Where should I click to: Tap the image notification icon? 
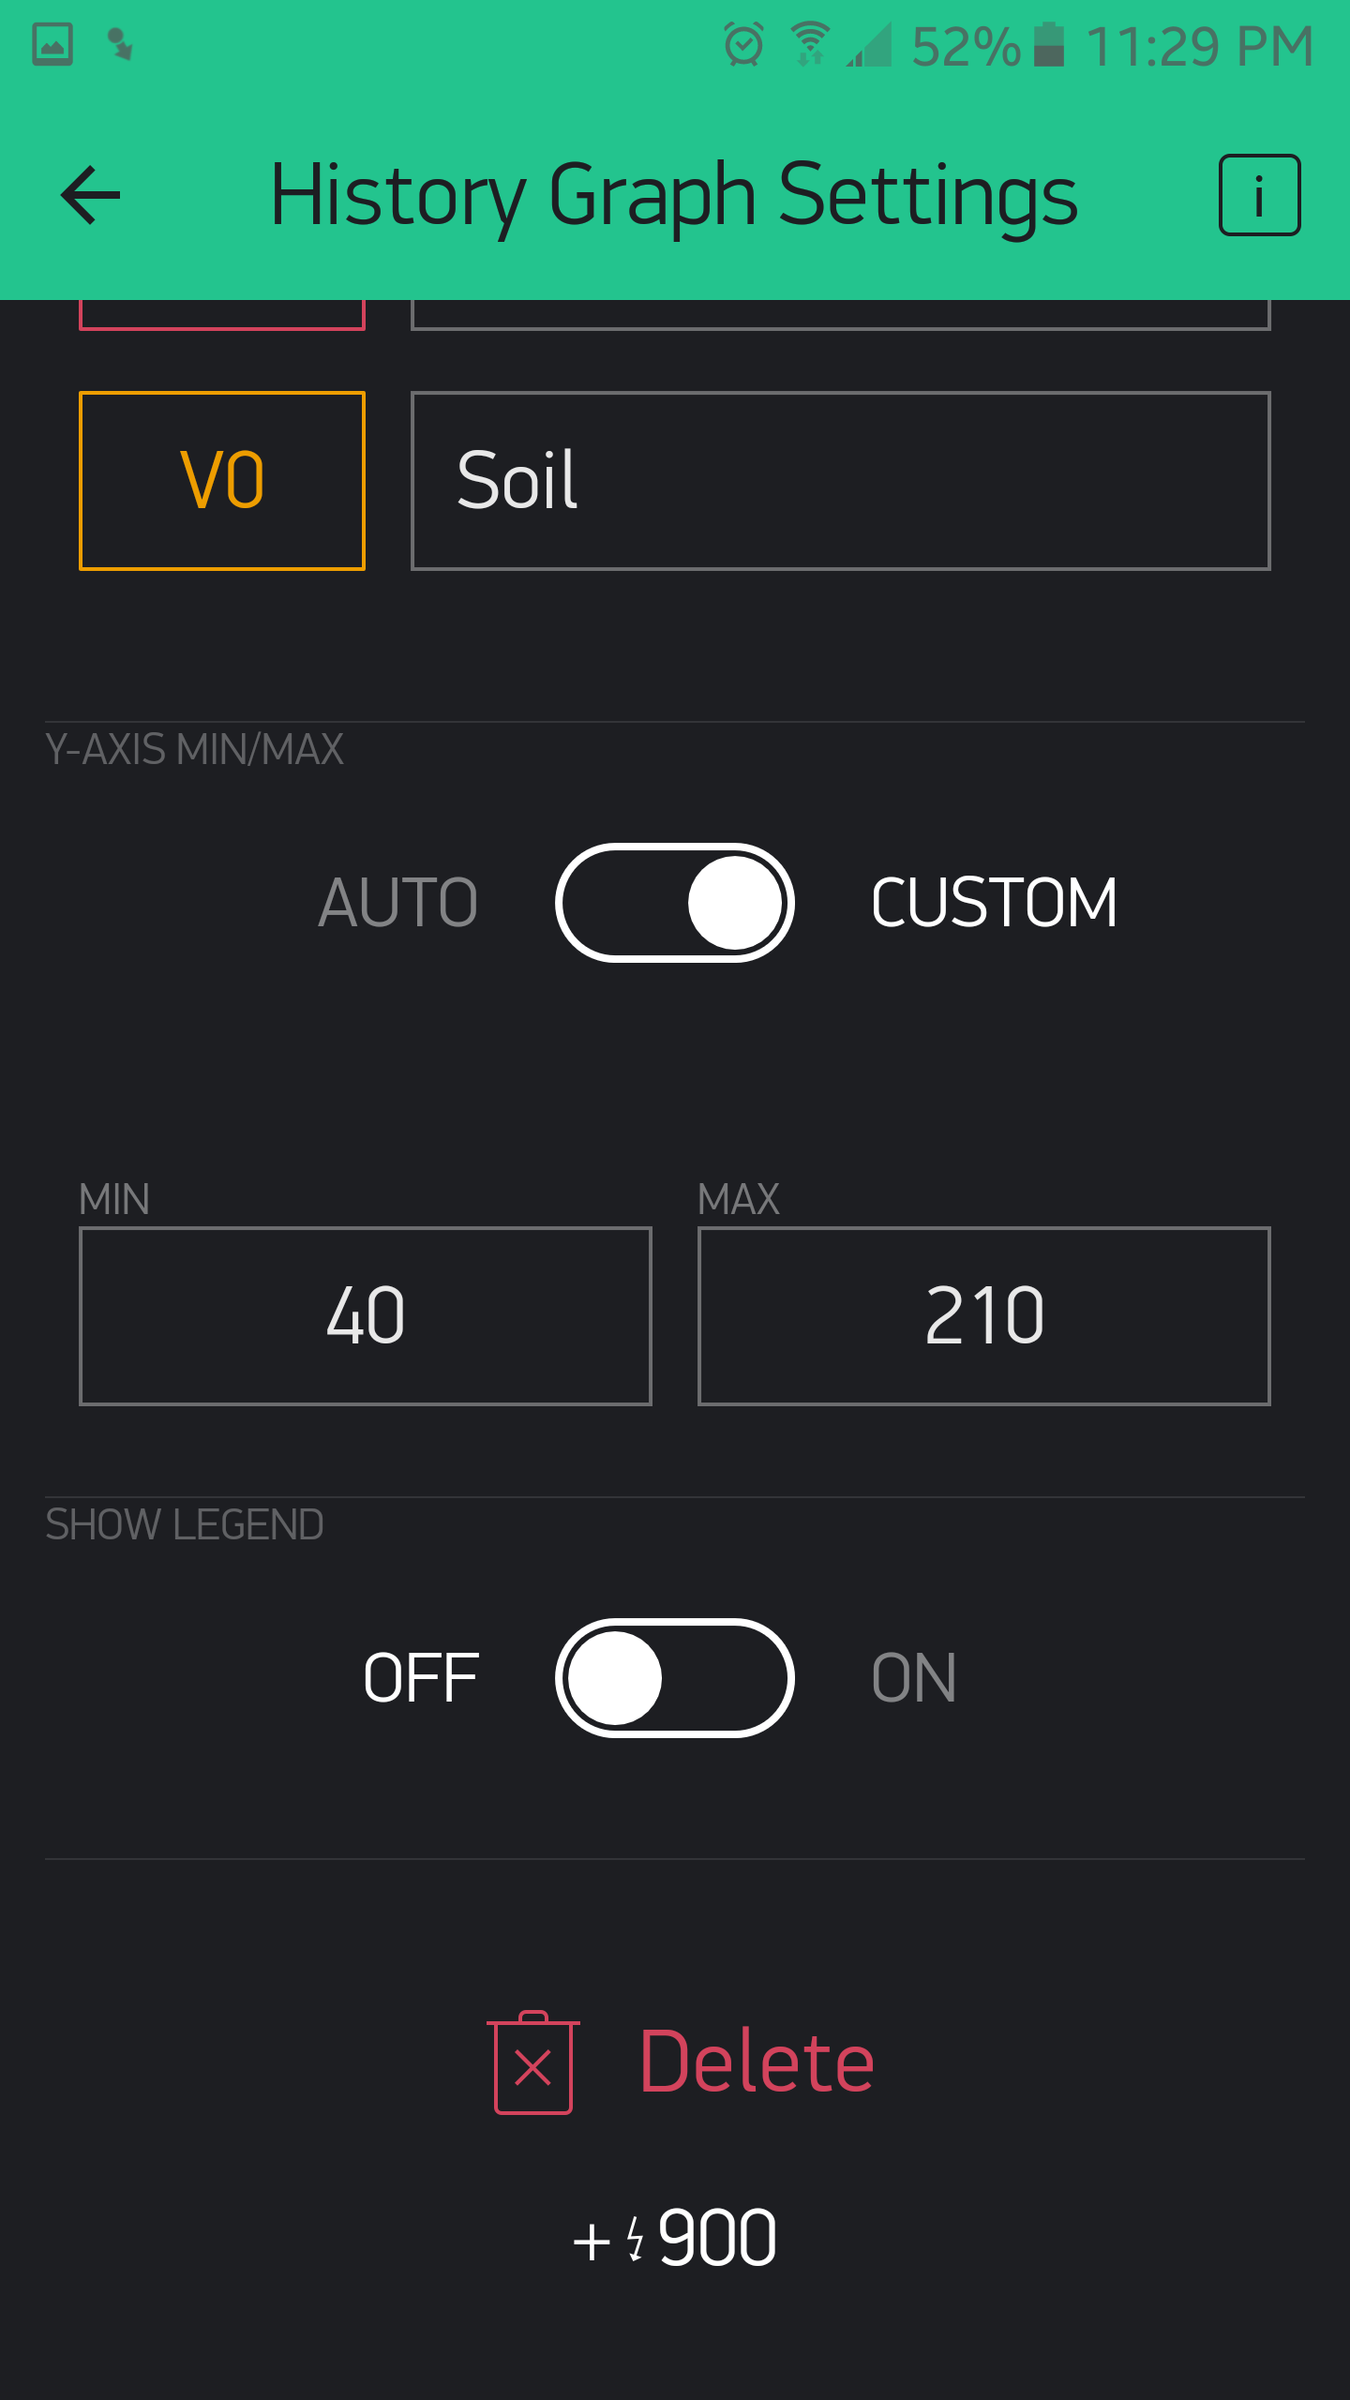(52, 45)
